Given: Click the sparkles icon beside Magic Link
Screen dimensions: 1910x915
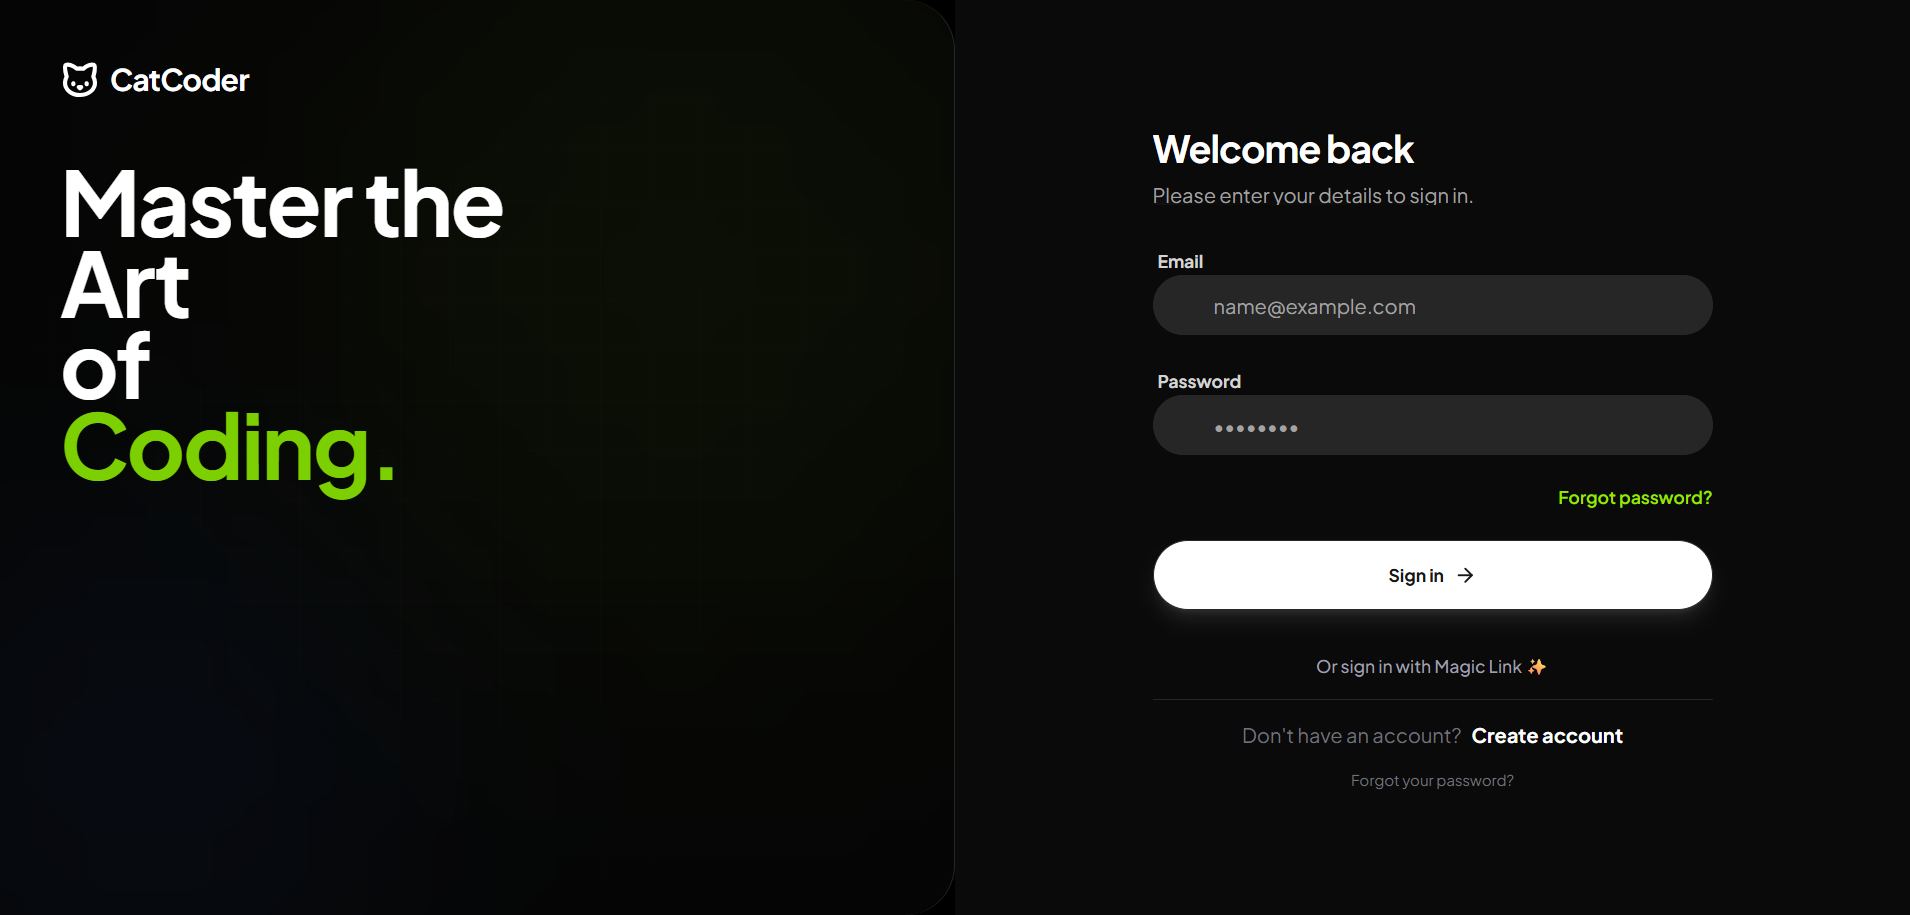Looking at the screenshot, I should [x=1537, y=667].
